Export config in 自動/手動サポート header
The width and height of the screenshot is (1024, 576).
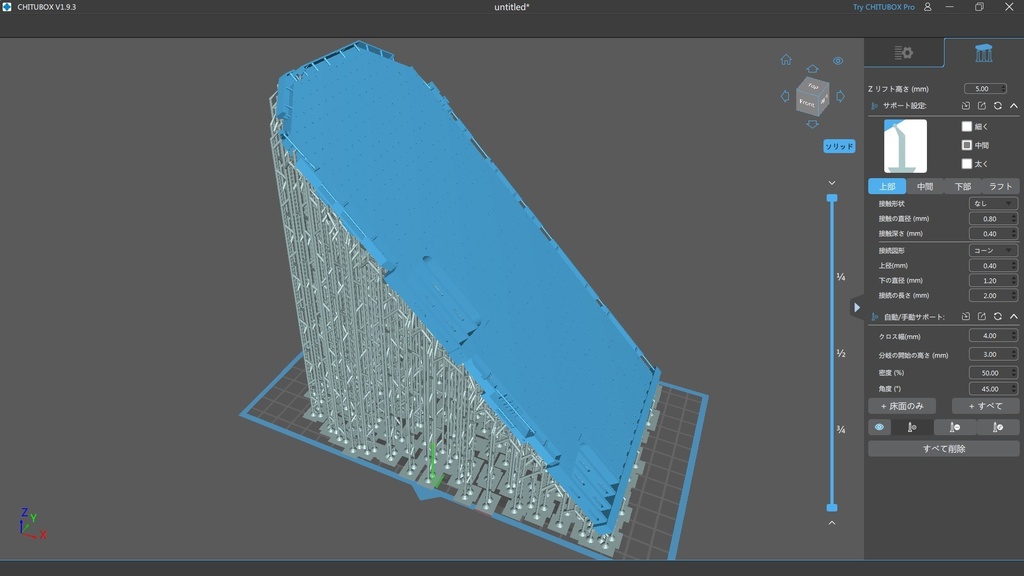click(x=982, y=317)
